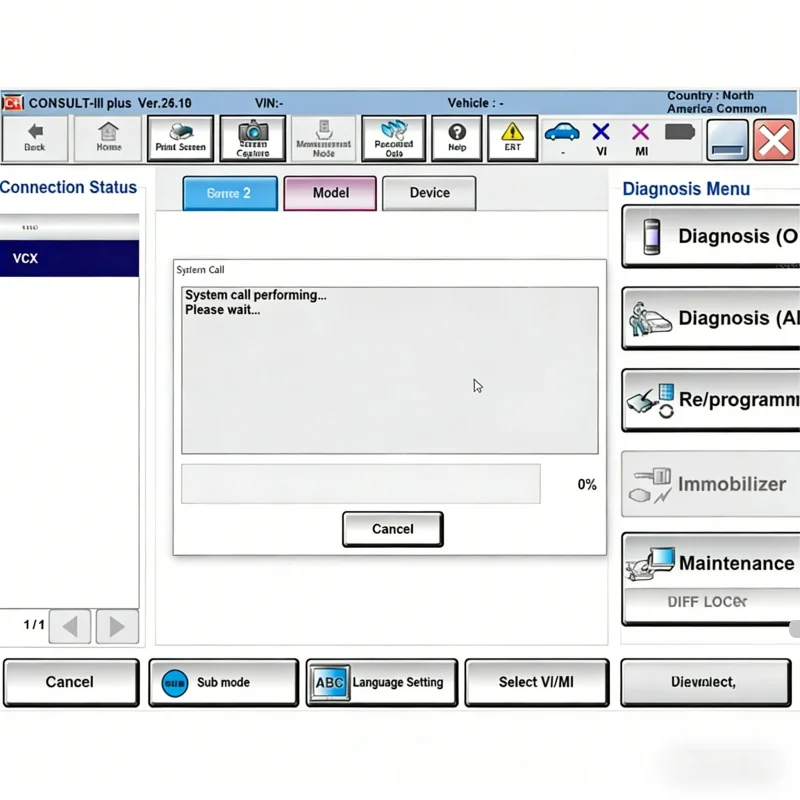The height and width of the screenshot is (800, 800).
Task: Click the battery status indicator icon
Action: (x=680, y=133)
